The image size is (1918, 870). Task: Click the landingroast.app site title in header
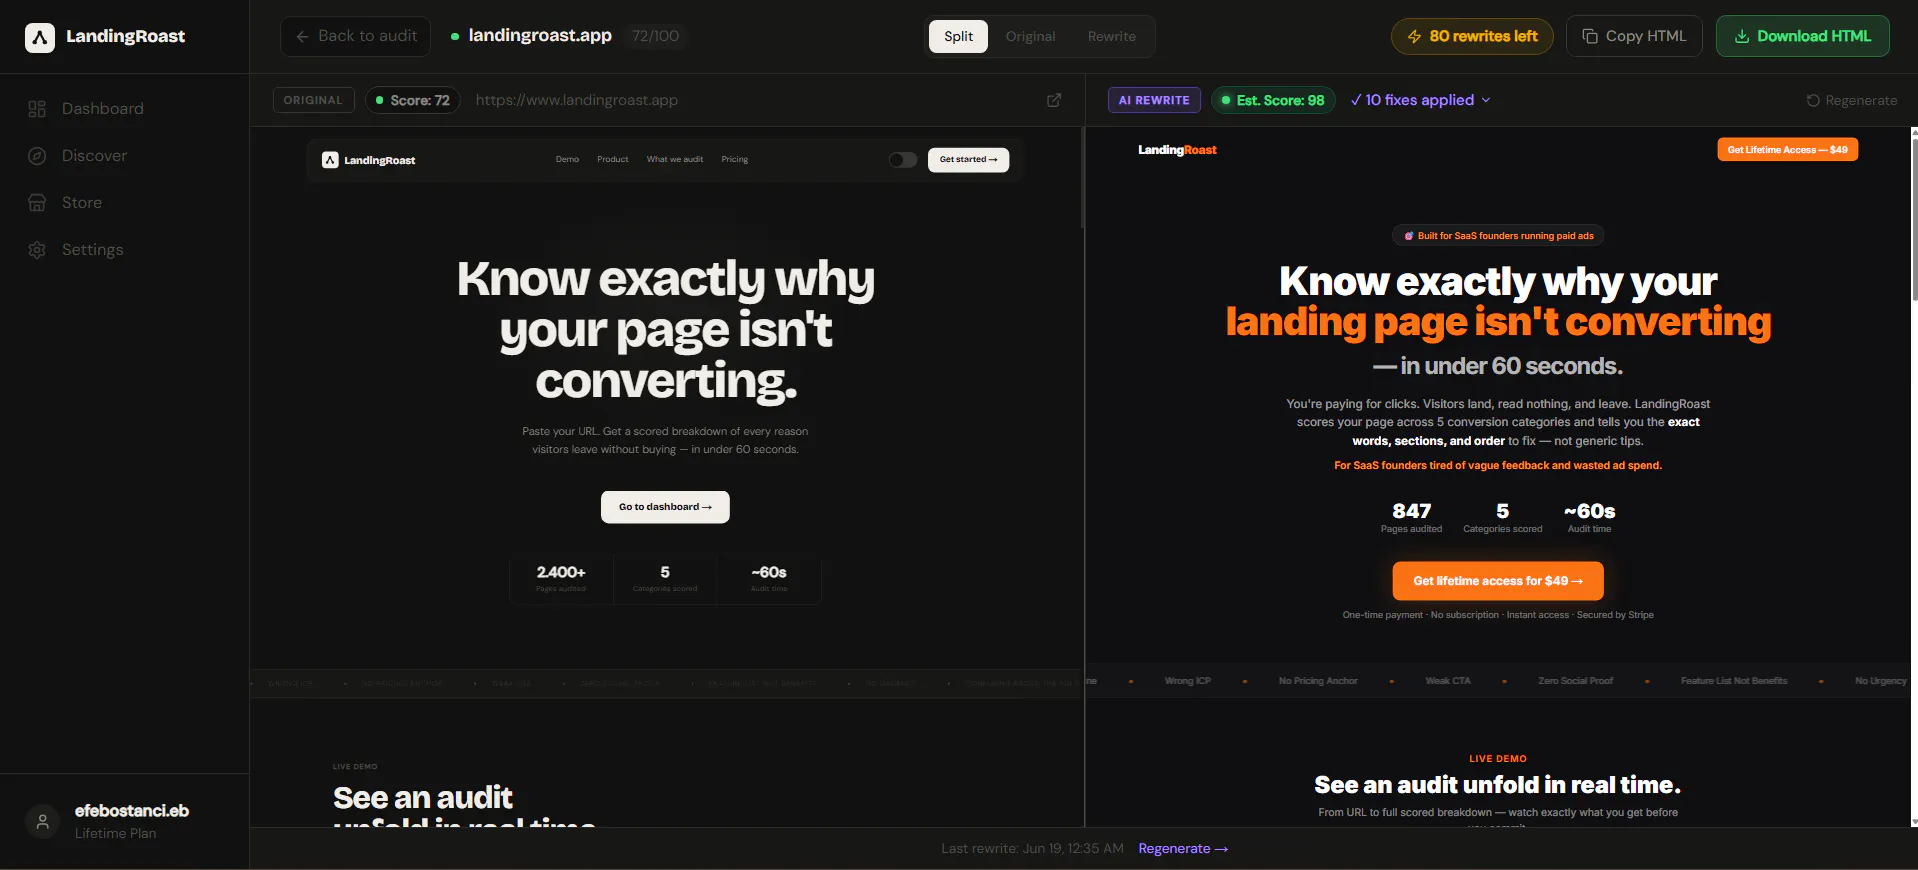point(540,36)
